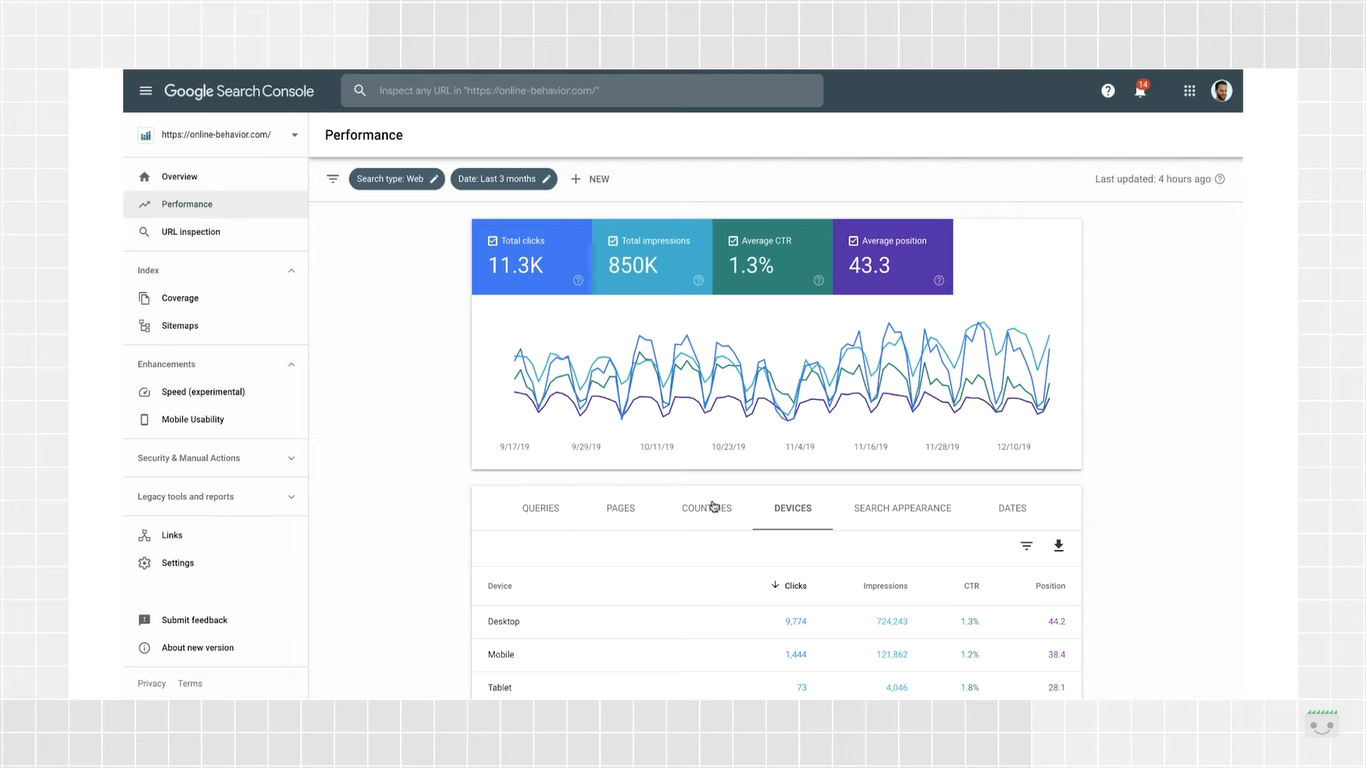Image resolution: width=1366 pixels, height=768 pixels.
Task: Download the devices table data
Action: (x=1058, y=546)
